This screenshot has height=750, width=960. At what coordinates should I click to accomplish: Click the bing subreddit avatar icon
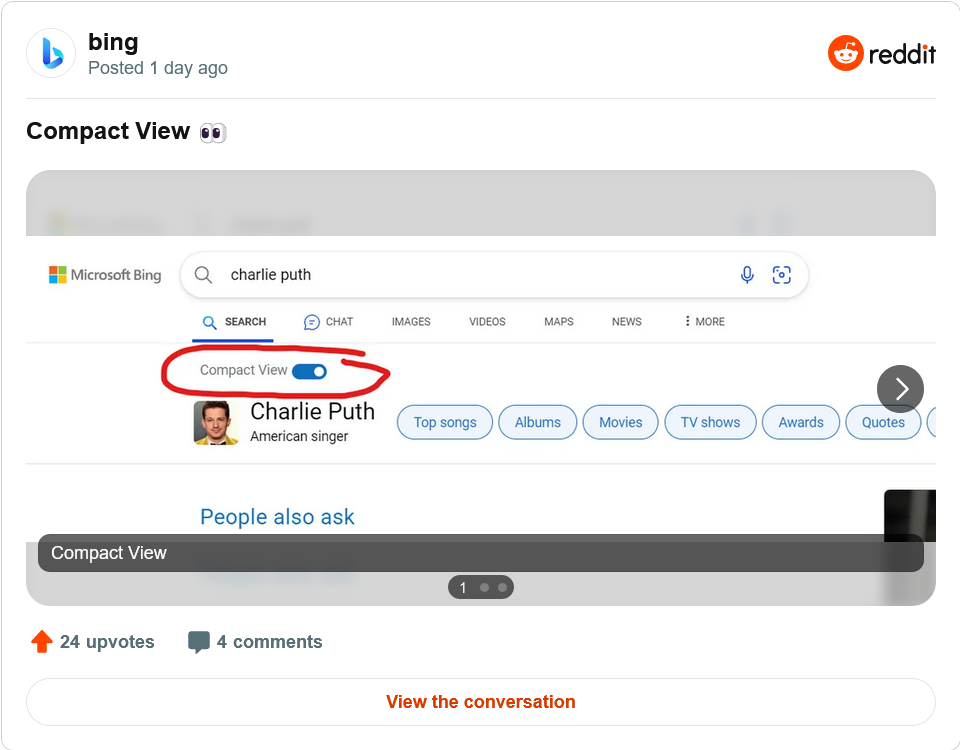(51, 53)
